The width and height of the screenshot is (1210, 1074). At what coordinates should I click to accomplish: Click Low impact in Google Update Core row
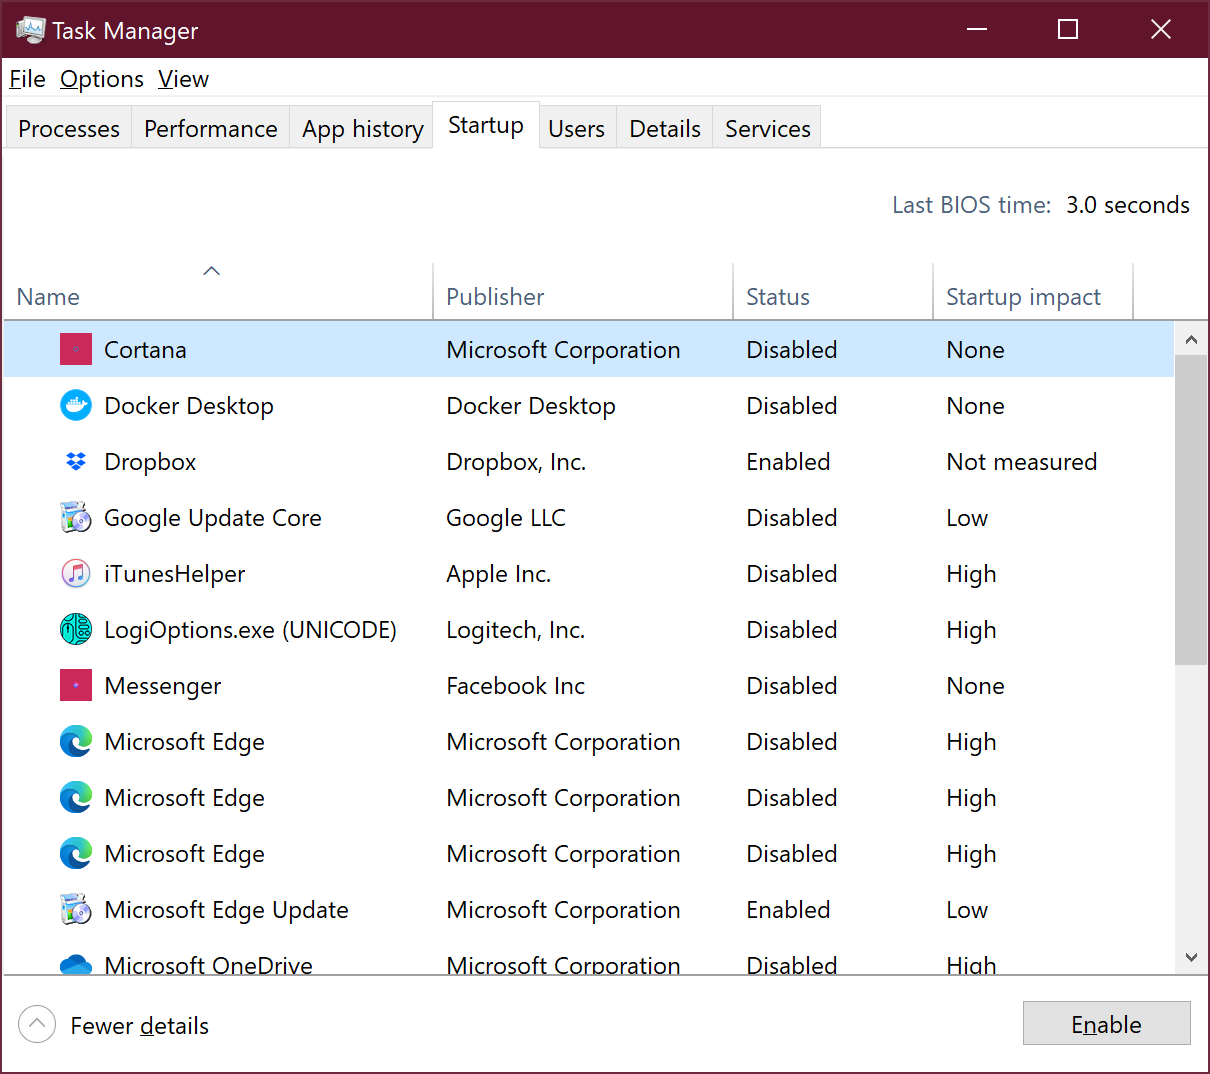[967, 518]
